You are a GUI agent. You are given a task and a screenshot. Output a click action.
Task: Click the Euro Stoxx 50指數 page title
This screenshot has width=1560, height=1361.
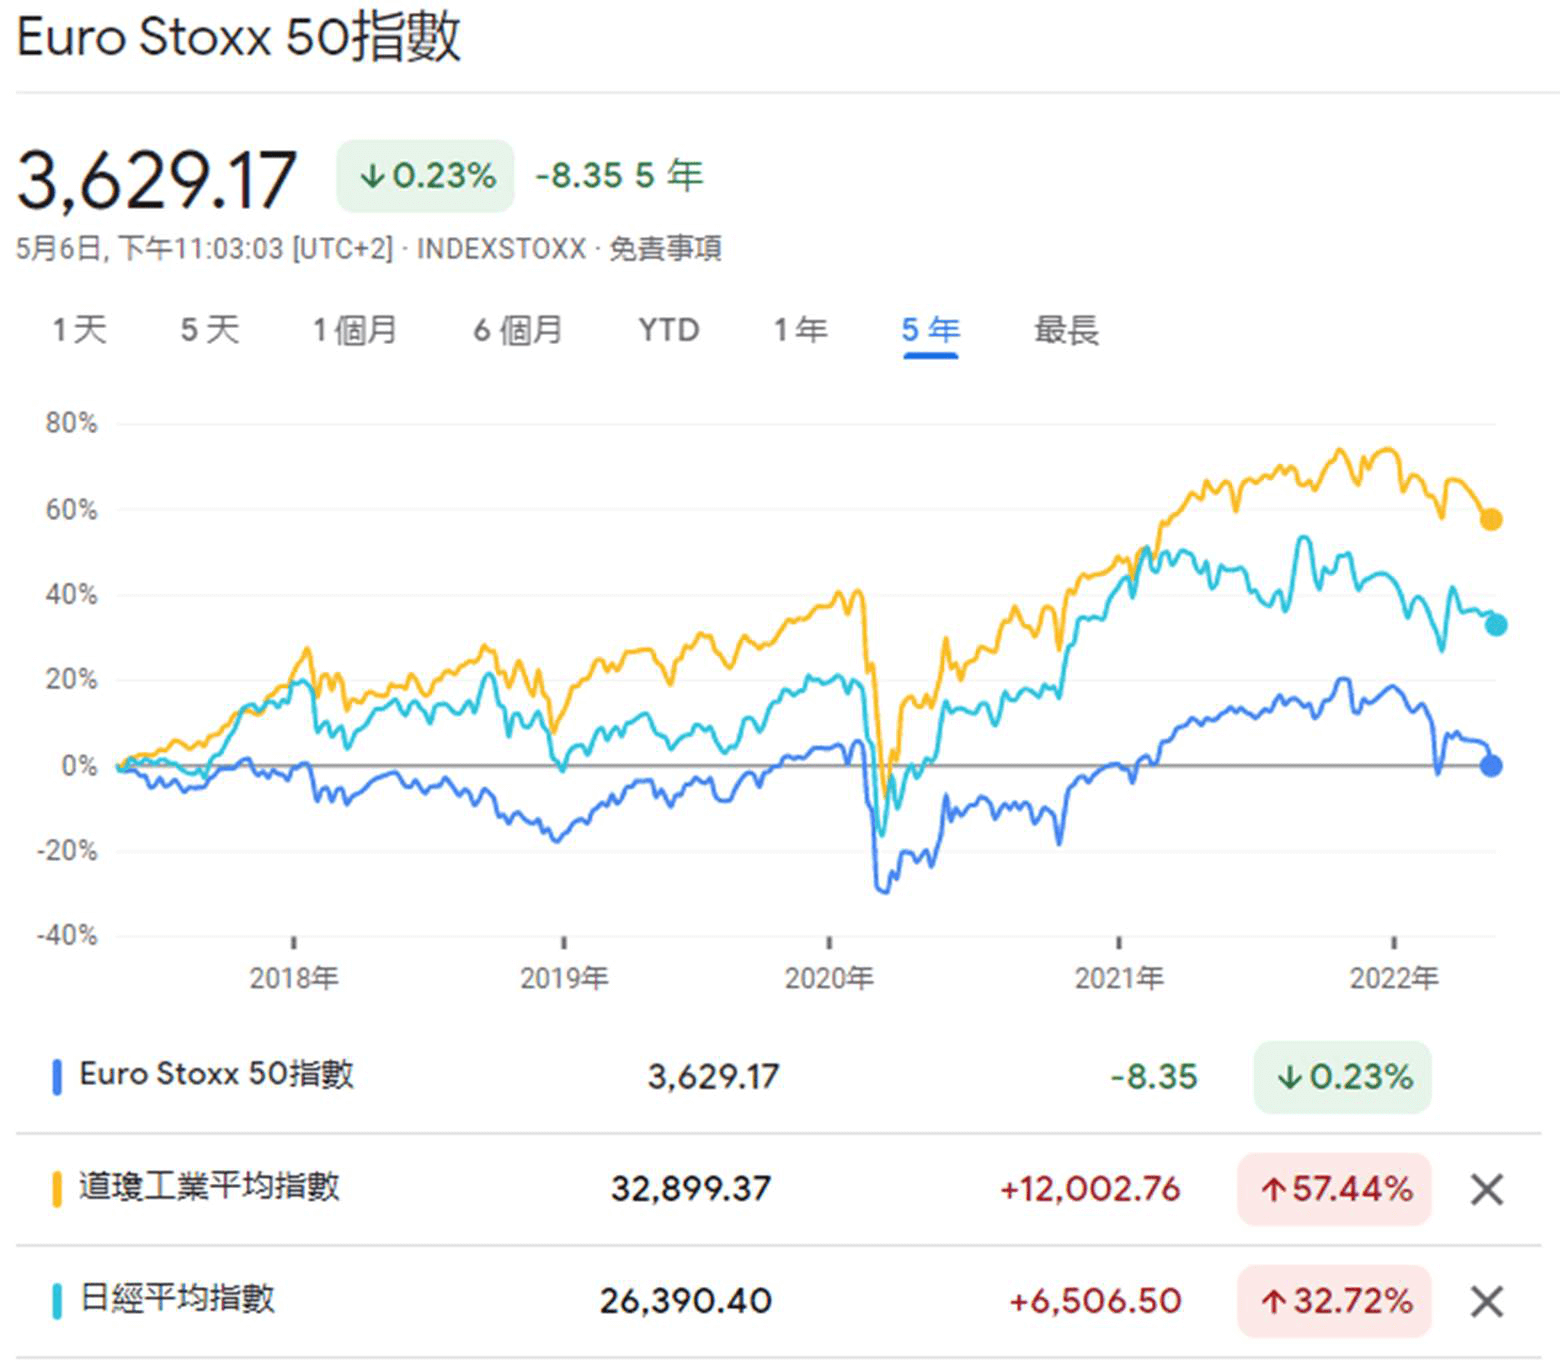[240, 38]
